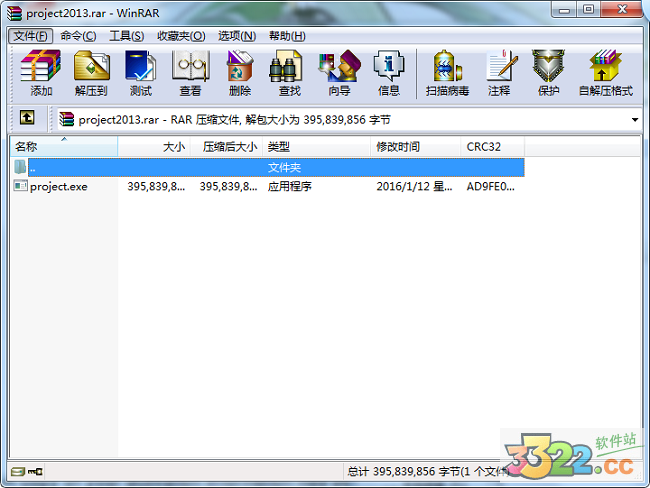The height and width of the screenshot is (488, 650).
Task: Open the 工具(S) menu
Action: click(126, 36)
